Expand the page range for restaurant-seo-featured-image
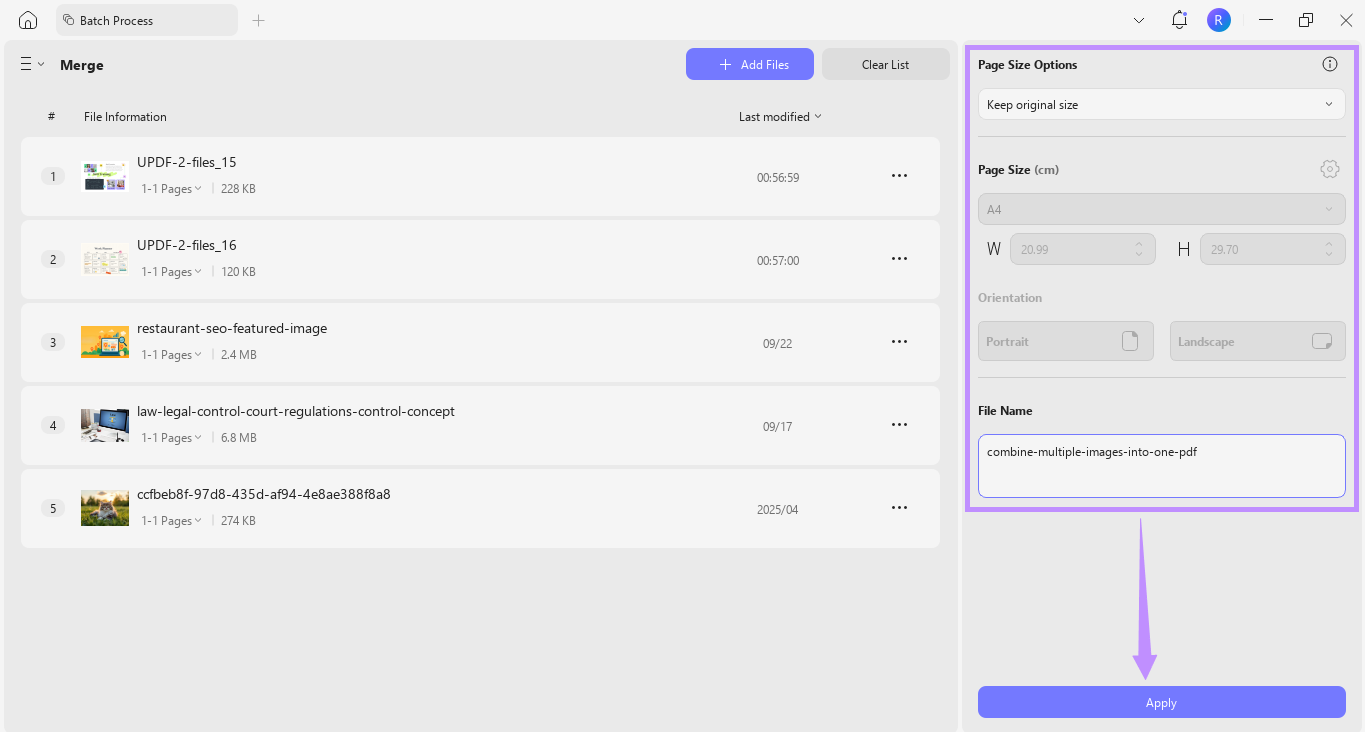 coord(170,354)
